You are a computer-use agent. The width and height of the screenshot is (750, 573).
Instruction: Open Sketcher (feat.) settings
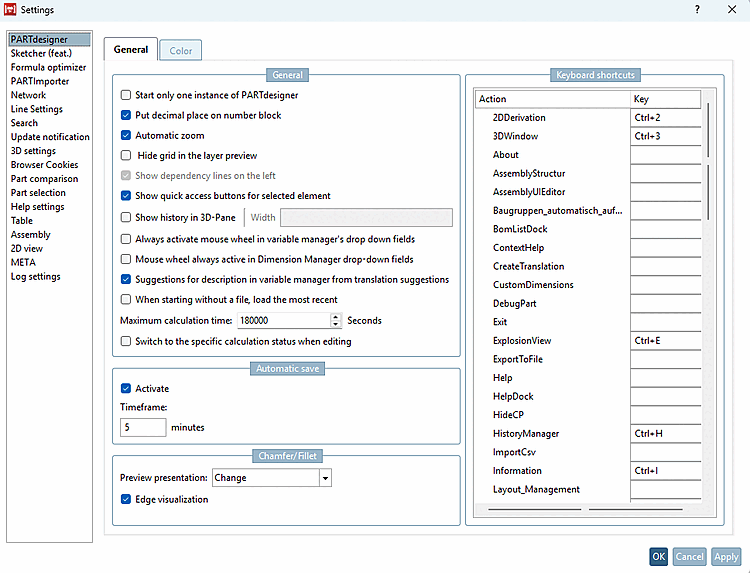pyautogui.click(x=41, y=53)
